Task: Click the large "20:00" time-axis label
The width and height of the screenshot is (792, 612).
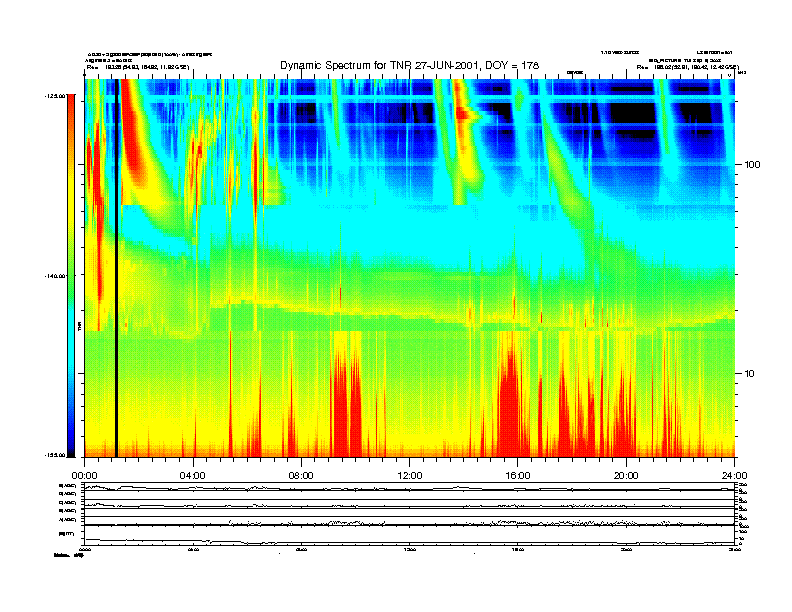Action: click(626, 476)
